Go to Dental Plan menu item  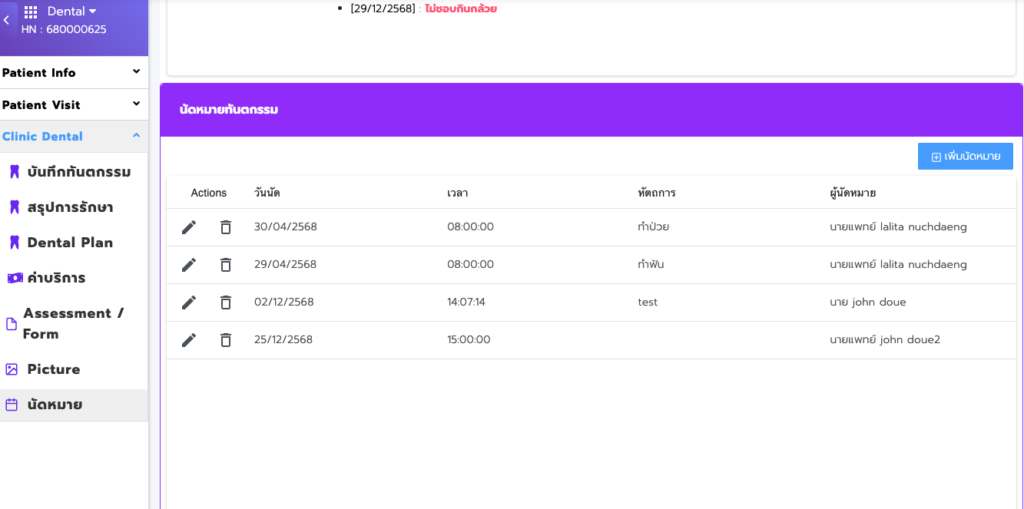(x=69, y=242)
